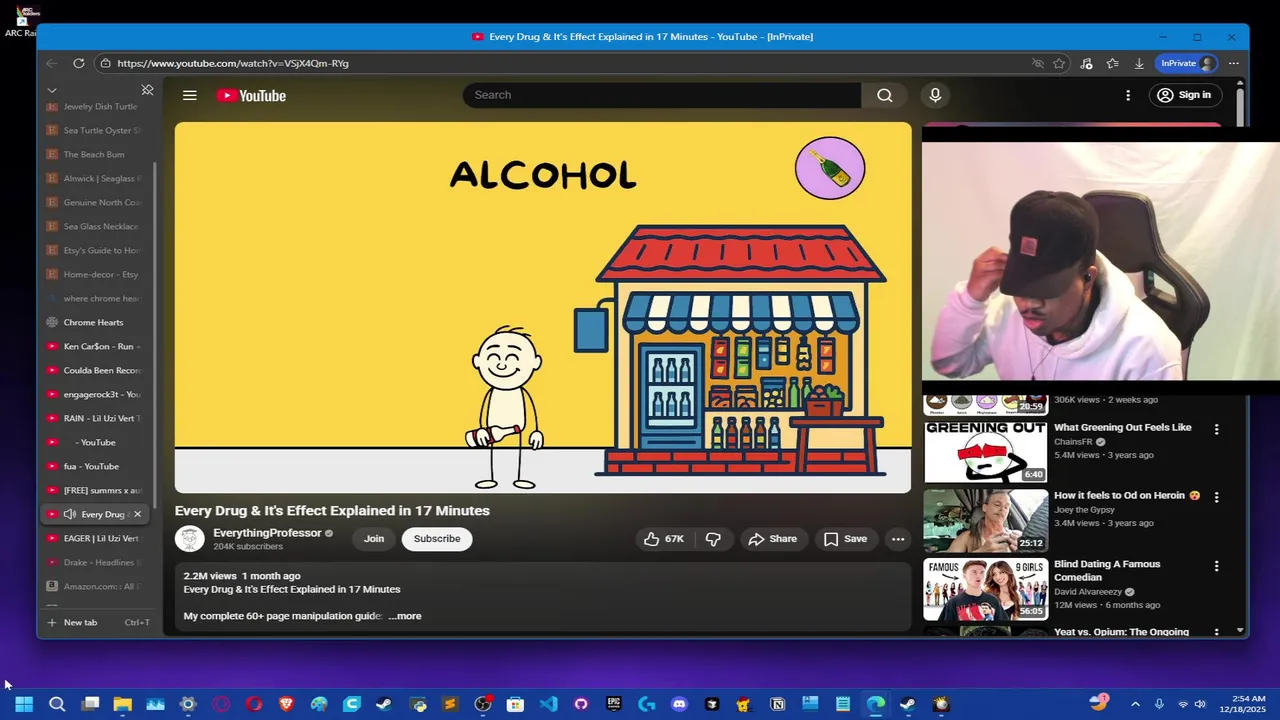The width and height of the screenshot is (1280, 720).
Task: Close the Every Drug tab
Action: tap(137, 514)
